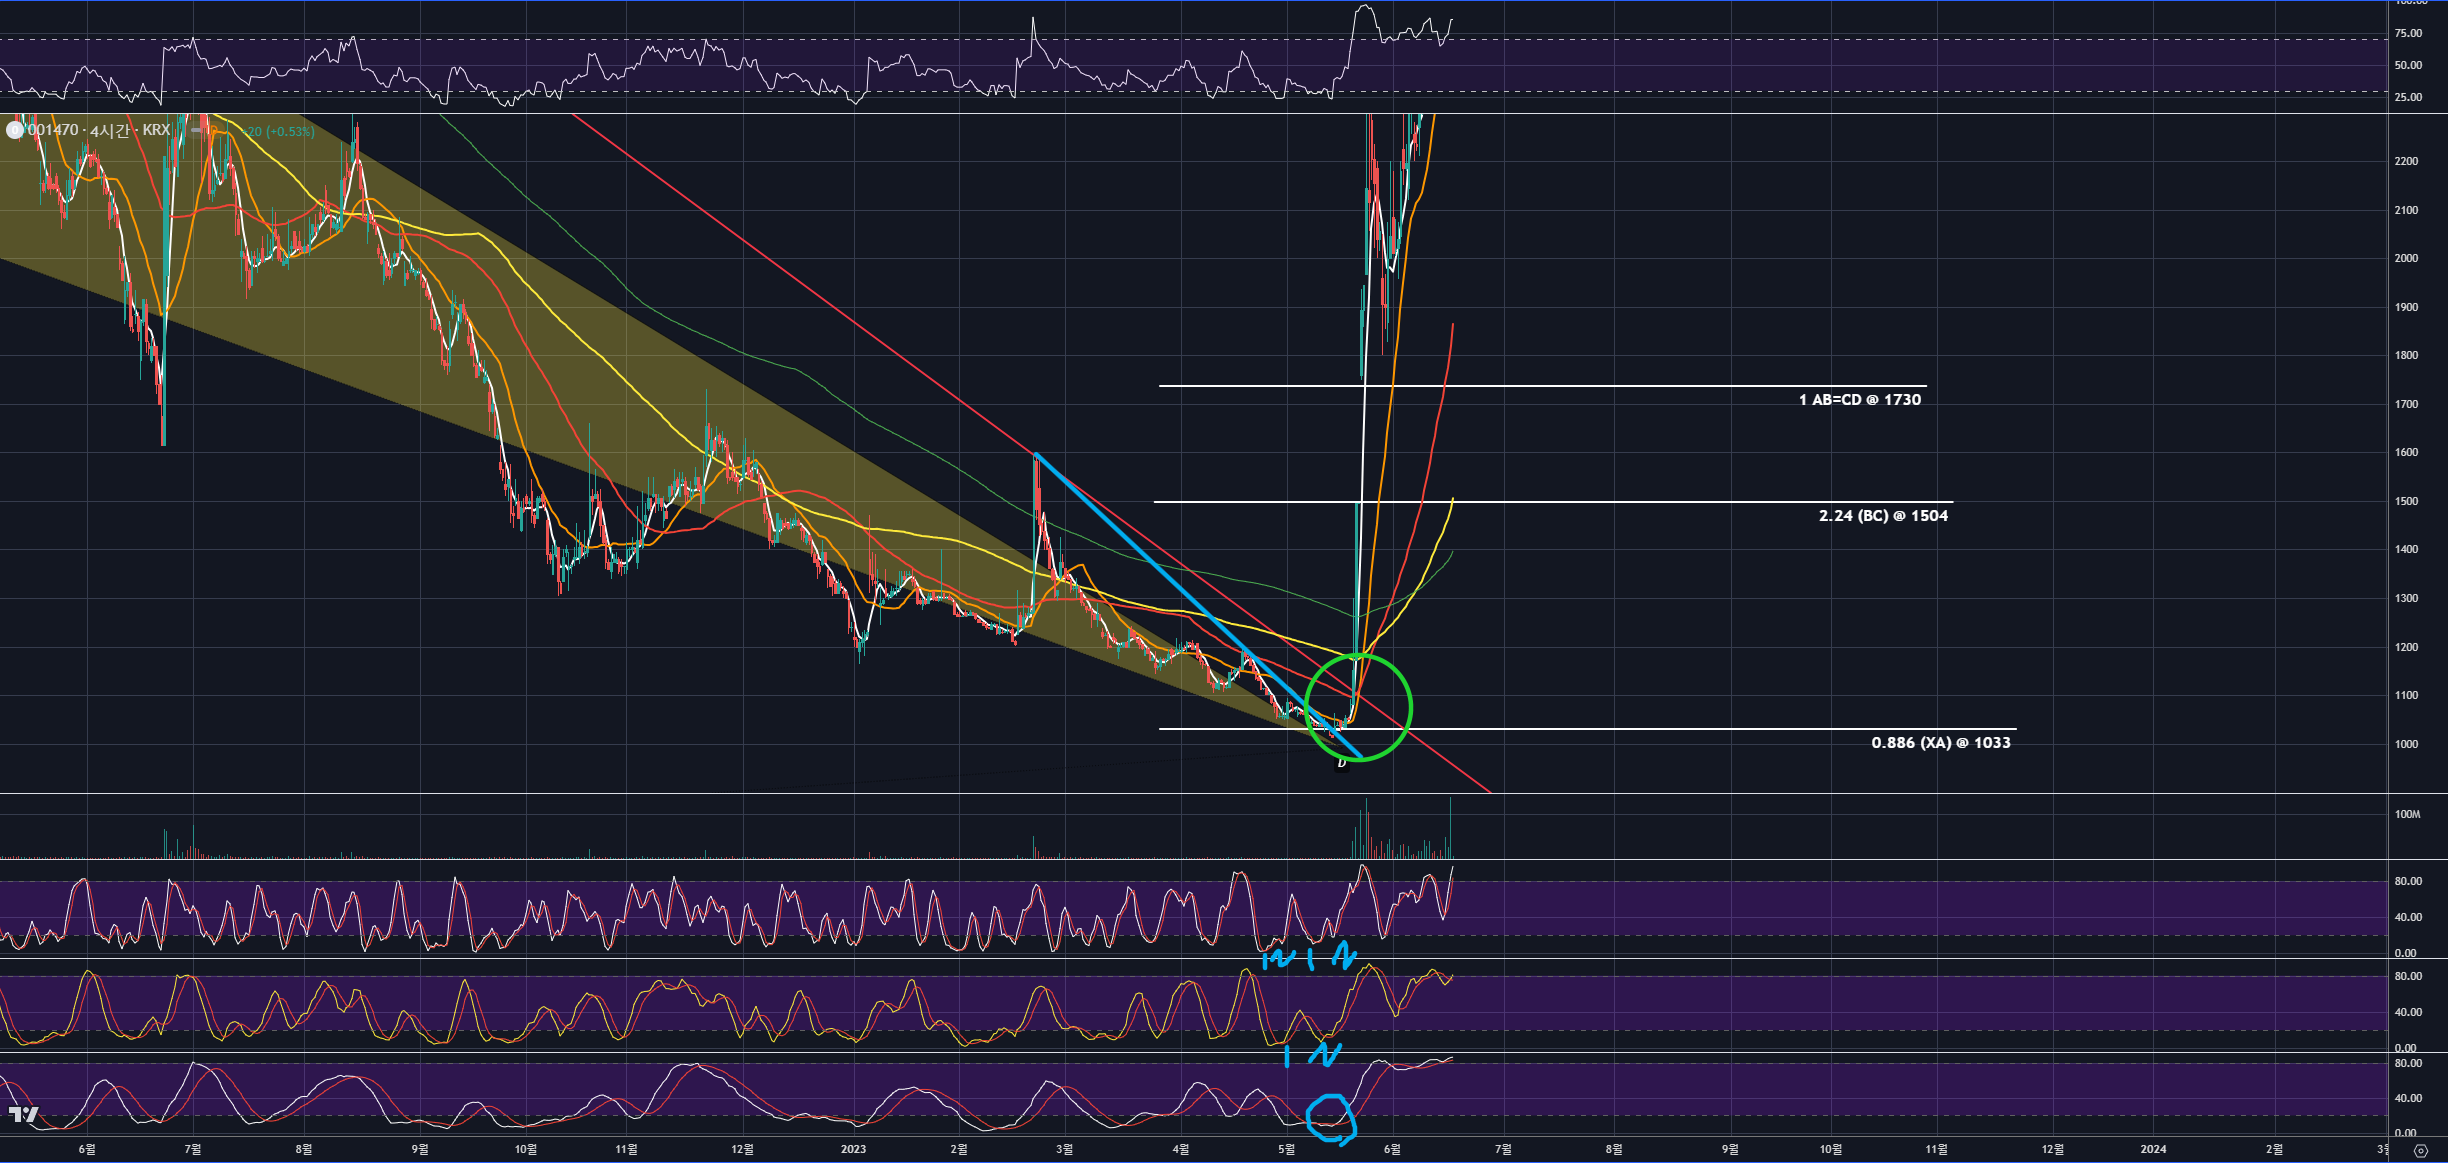The width and height of the screenshot is (2448, 1163).
Task: Click the 2024 label on time axis
Action: tap(2153, 1149)
